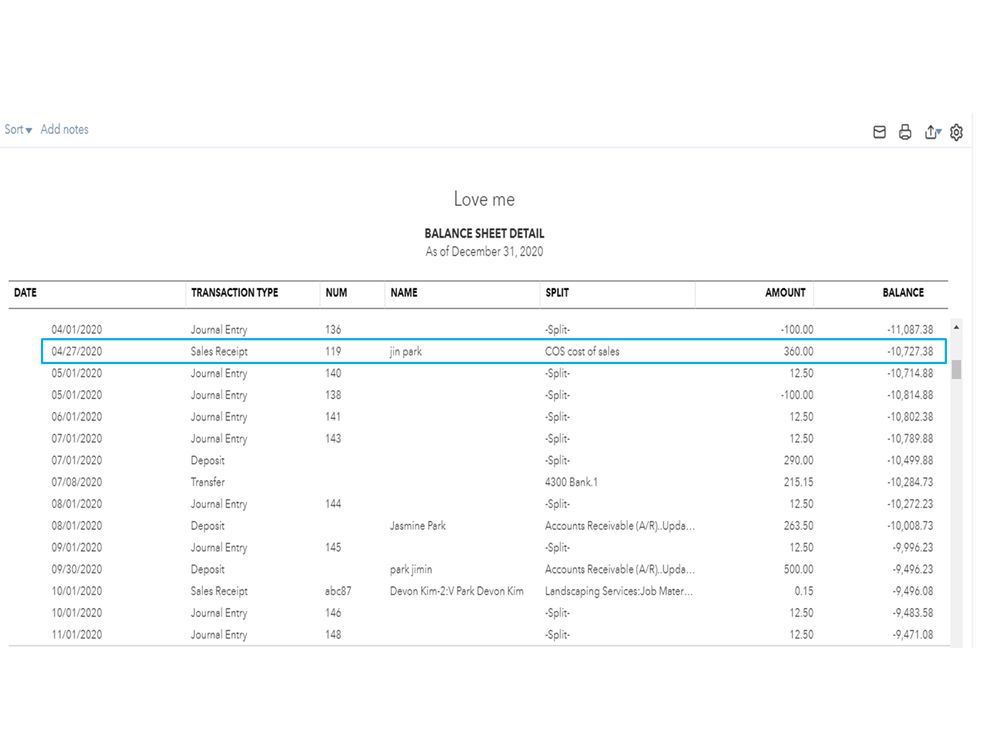Open report settings gear icon

pos(957,132)
